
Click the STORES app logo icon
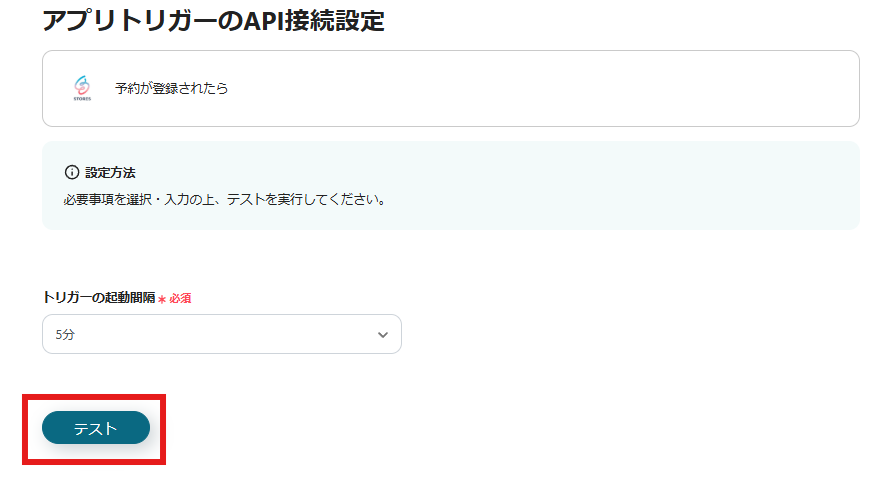(82, 88)
